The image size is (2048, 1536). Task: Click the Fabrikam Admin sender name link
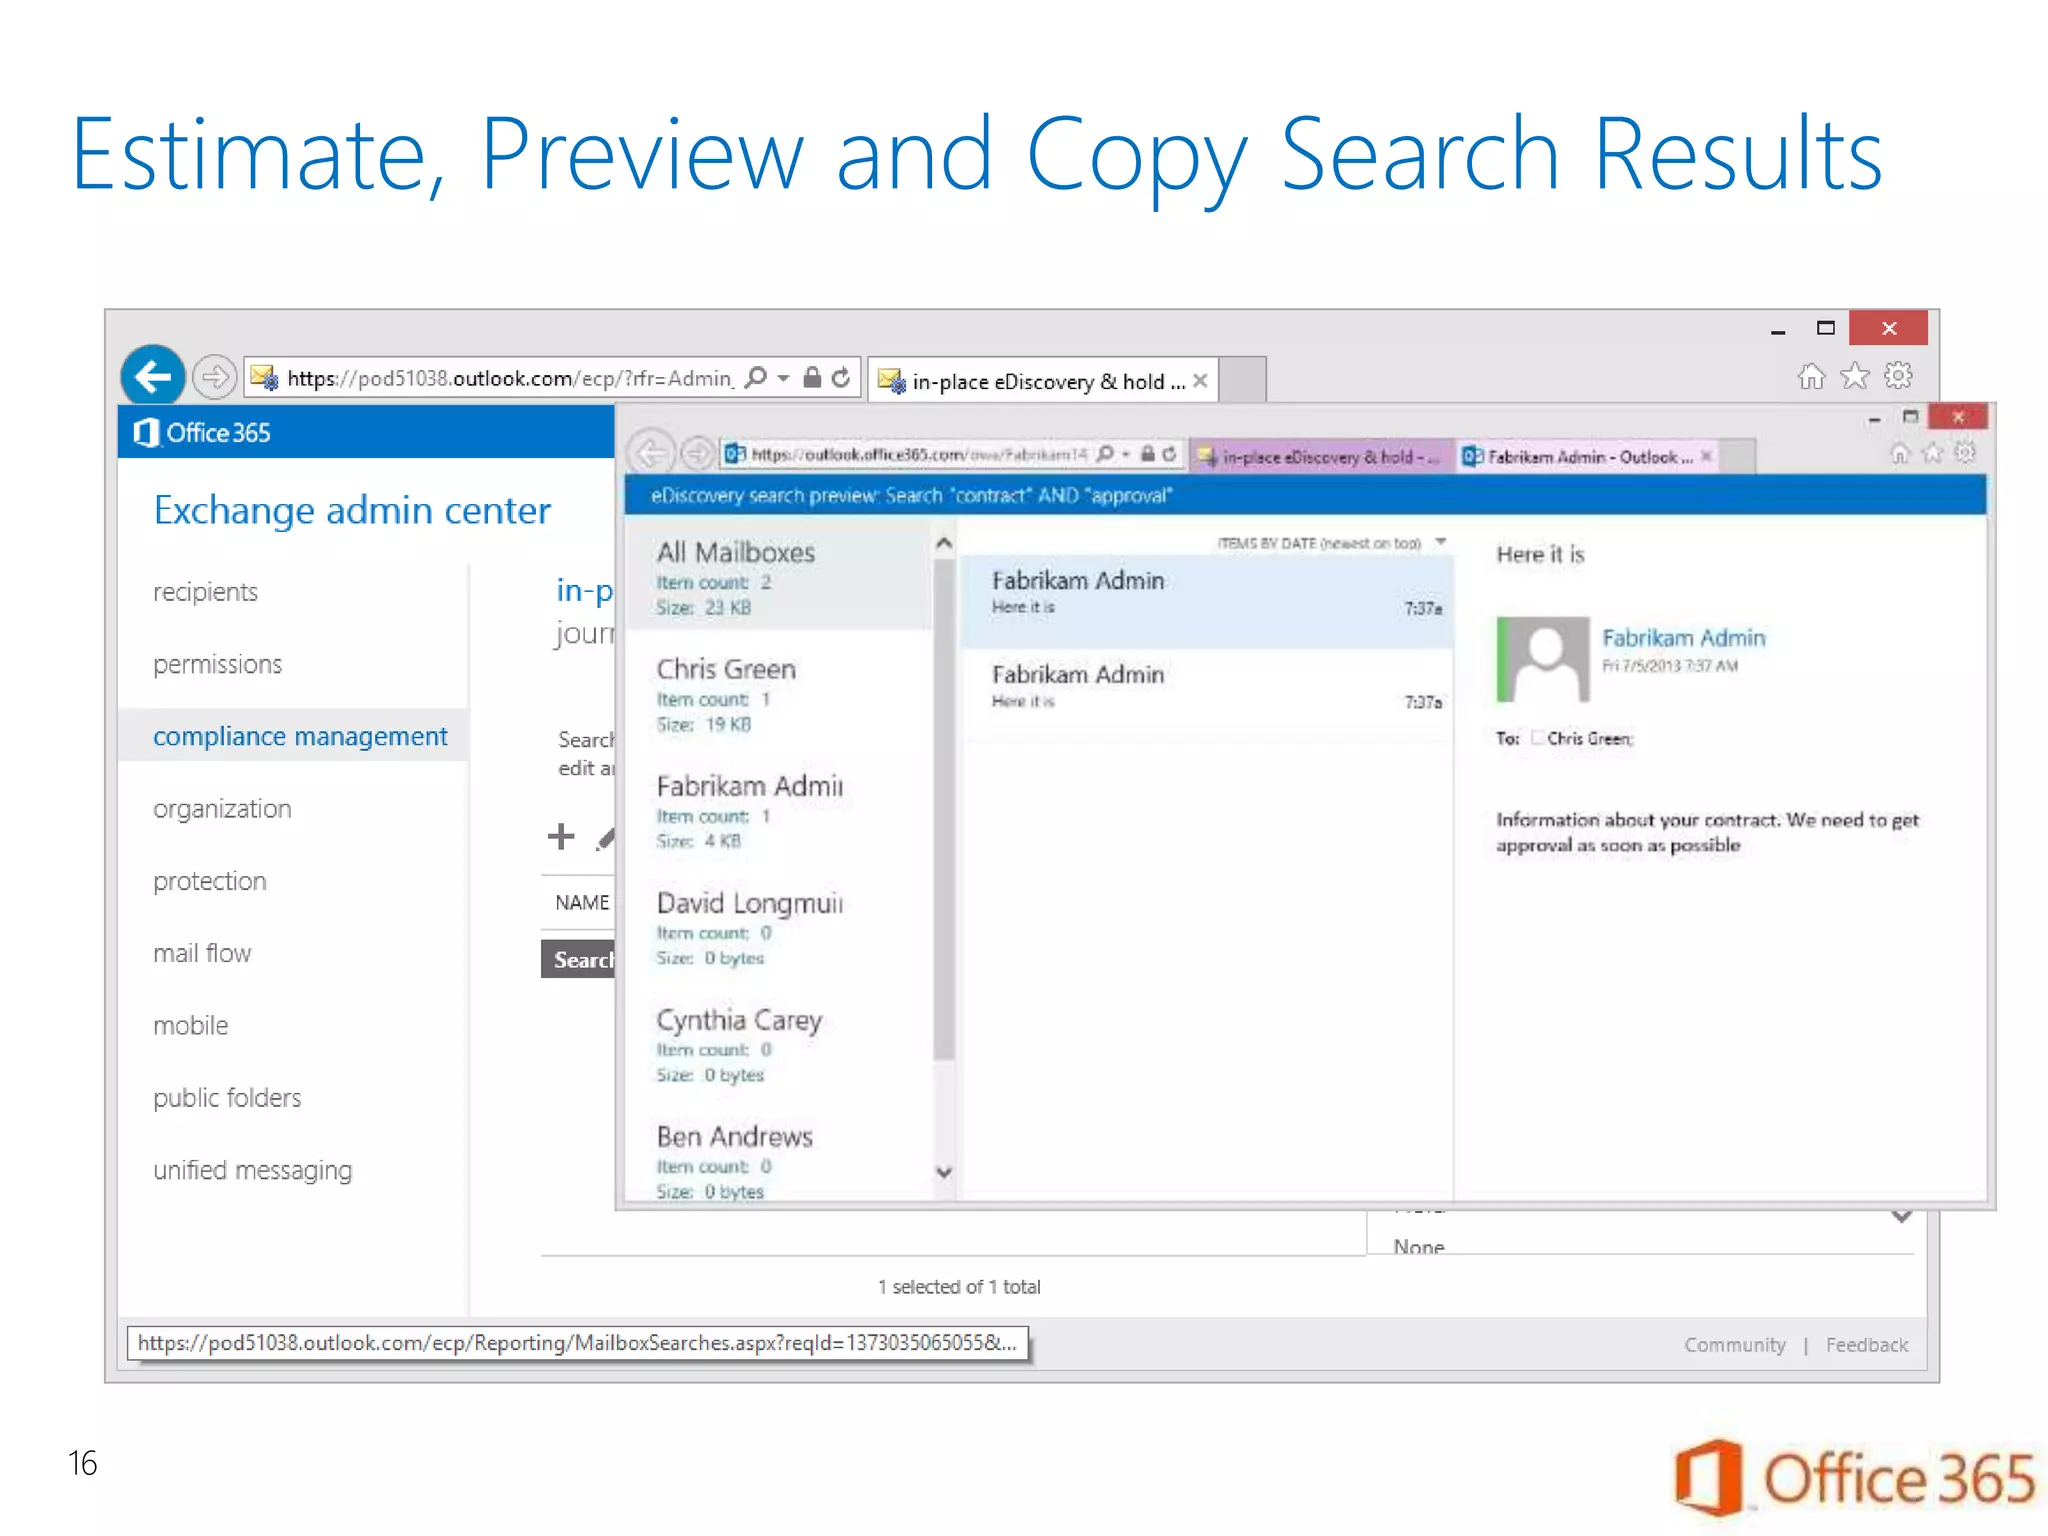[x=1683, y=638]
